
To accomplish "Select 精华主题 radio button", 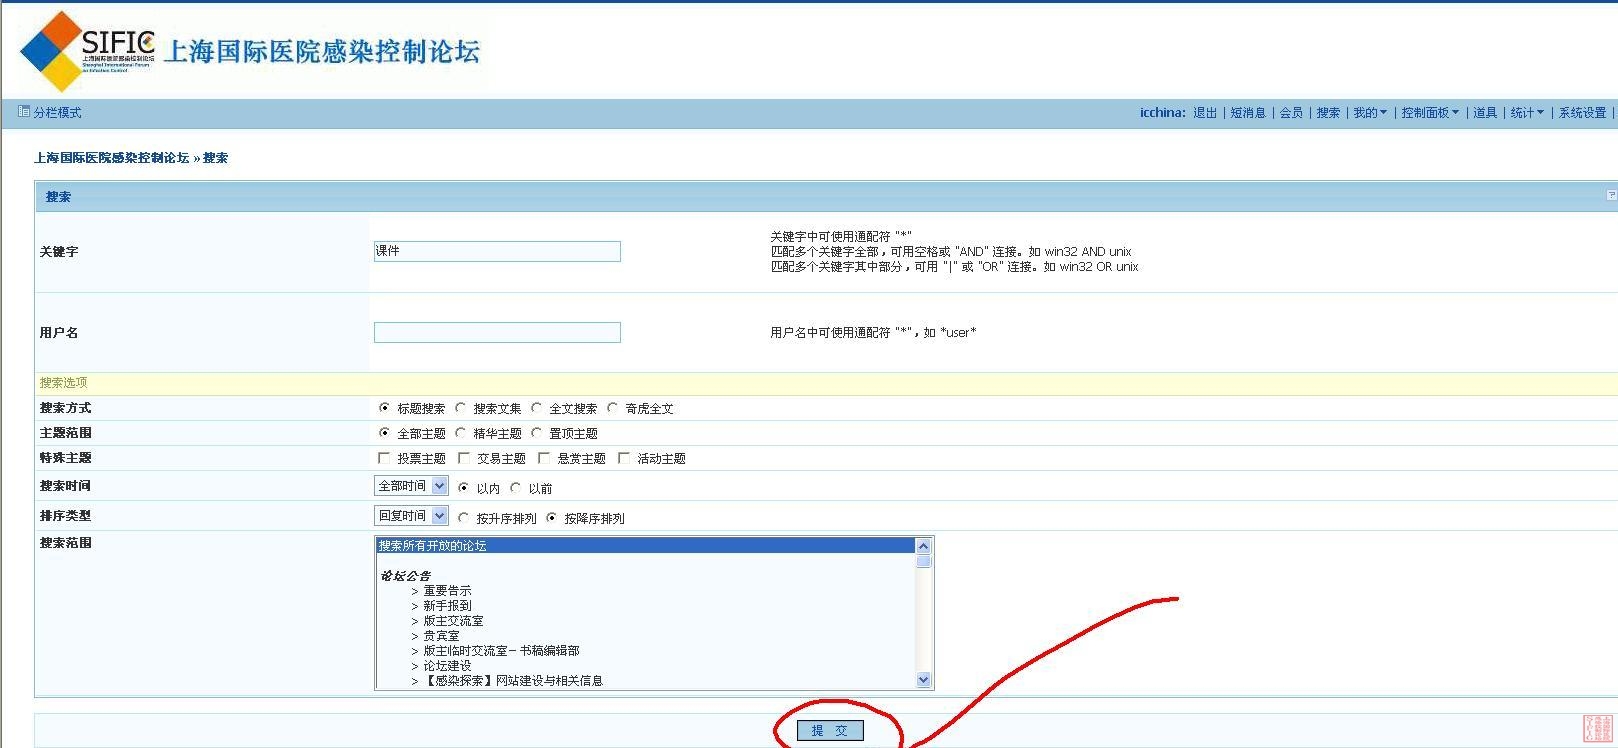I will coord(460,433).
